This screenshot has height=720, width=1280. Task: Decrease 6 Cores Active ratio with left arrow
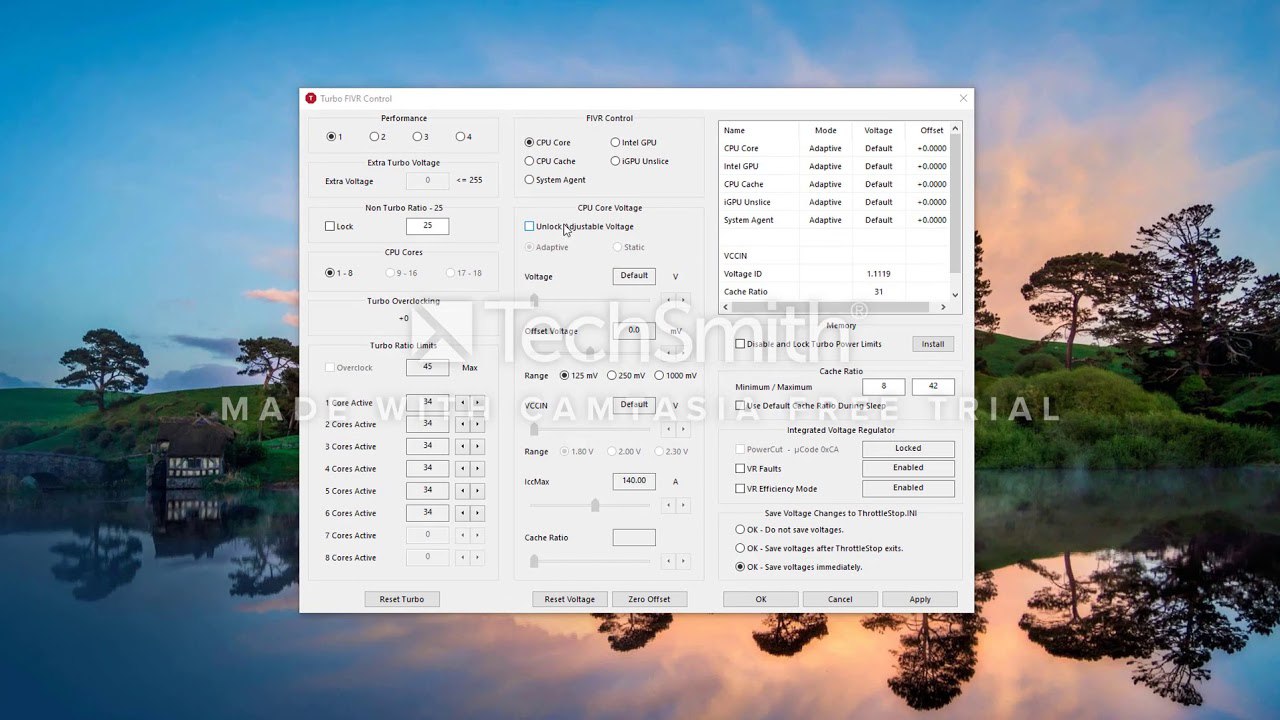462,513
